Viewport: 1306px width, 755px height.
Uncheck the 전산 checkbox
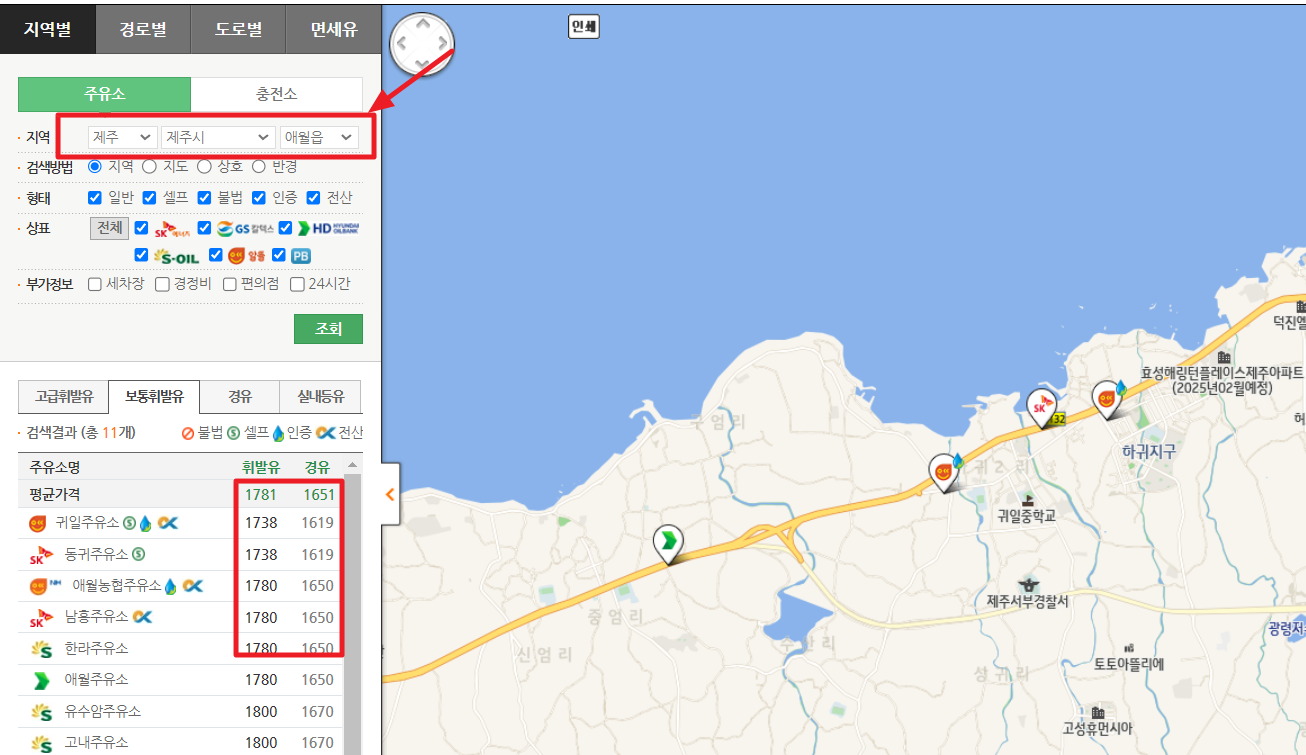pos(313,197)
